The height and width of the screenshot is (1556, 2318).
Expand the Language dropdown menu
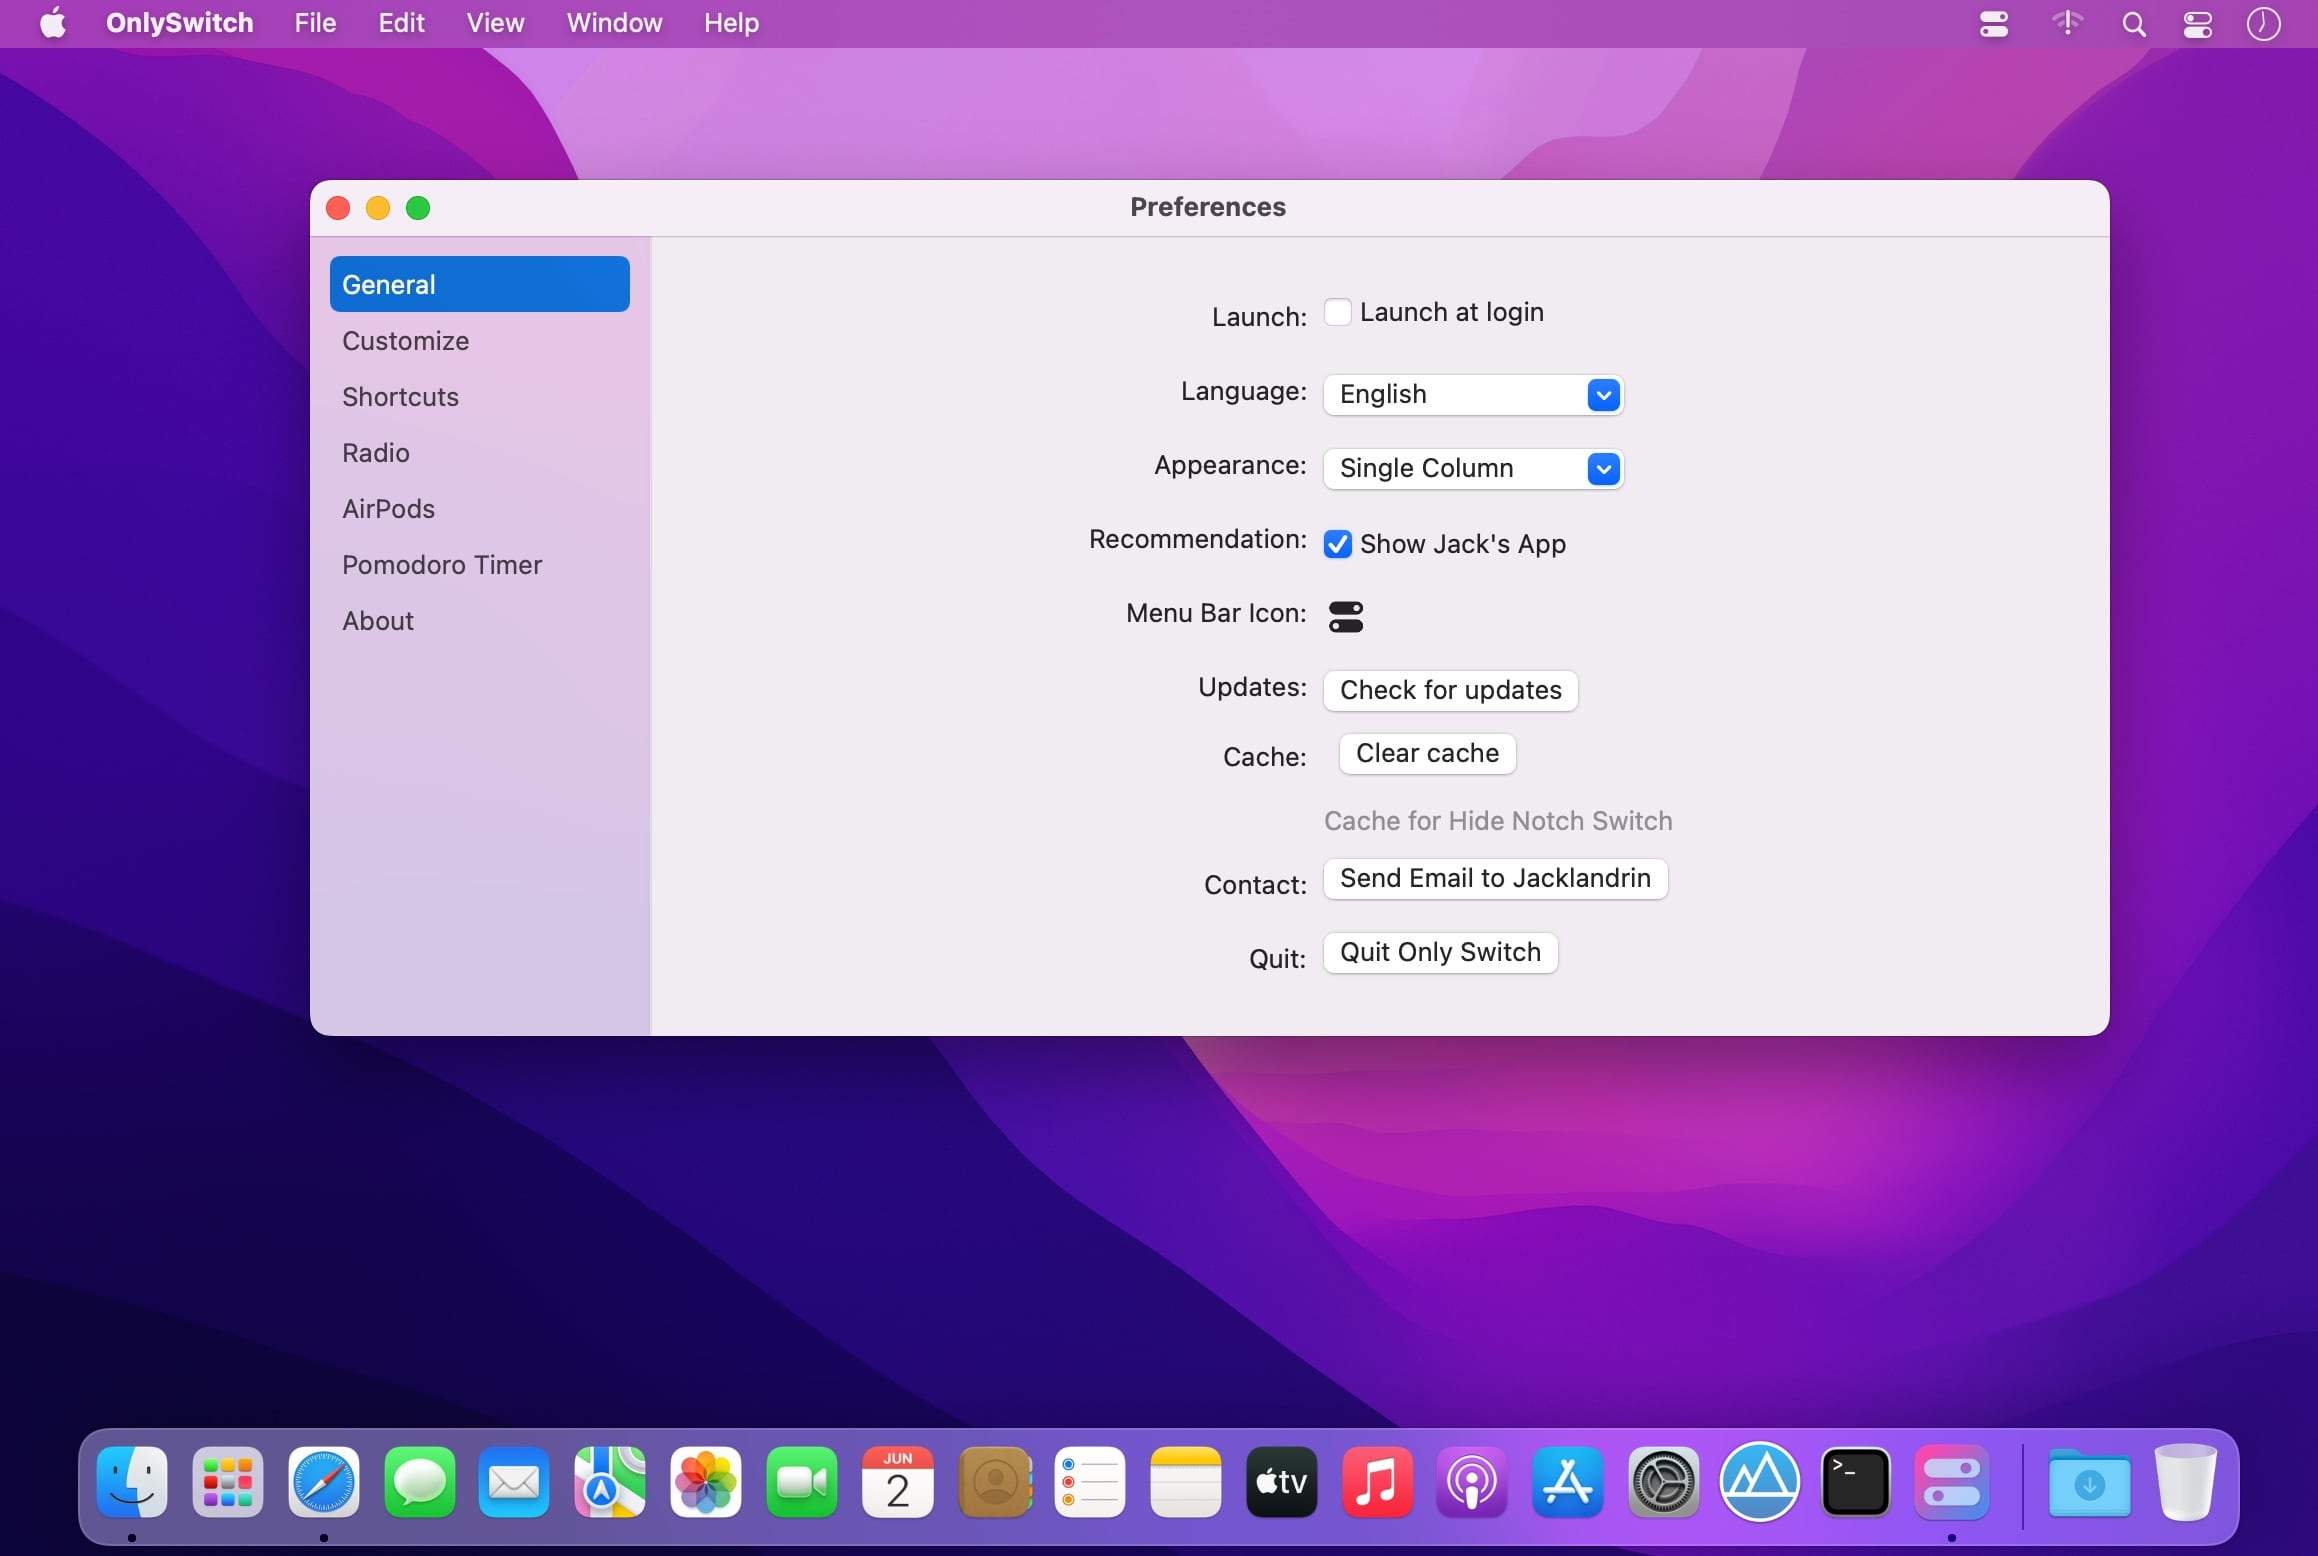(x=1601, y=394)
